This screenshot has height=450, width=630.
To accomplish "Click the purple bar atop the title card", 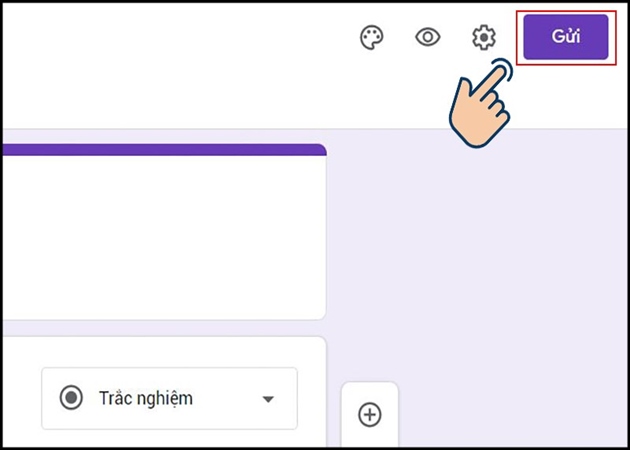I will coord(163,149).
